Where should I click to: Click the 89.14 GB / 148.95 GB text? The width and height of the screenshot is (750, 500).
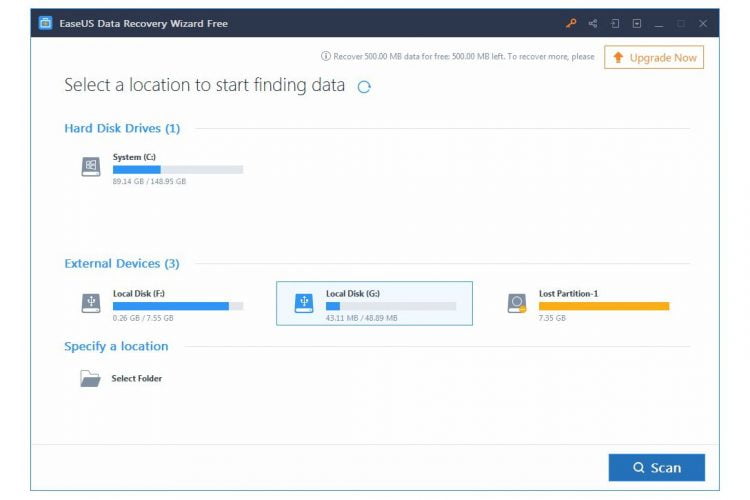point(149,181)
